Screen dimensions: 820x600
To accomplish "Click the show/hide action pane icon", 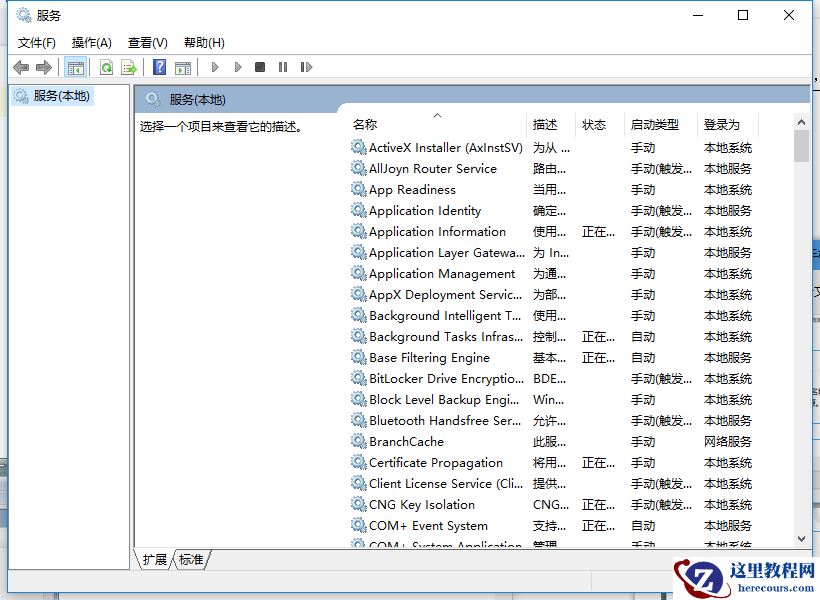I will [x=182, y=67].
